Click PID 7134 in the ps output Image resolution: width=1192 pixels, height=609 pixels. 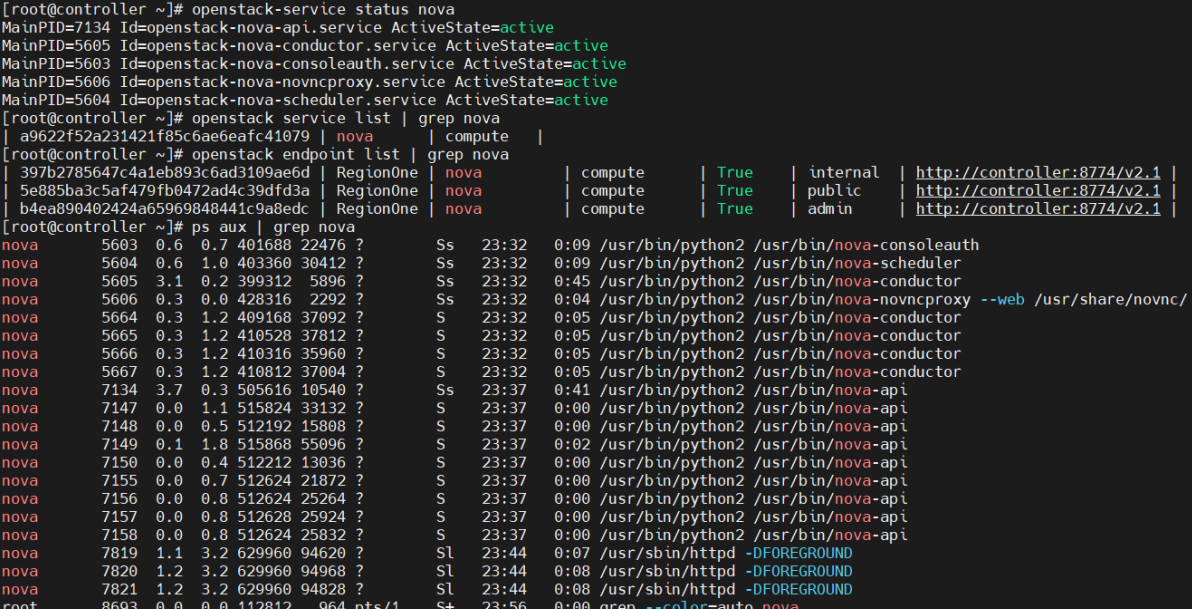click(119, 390)
